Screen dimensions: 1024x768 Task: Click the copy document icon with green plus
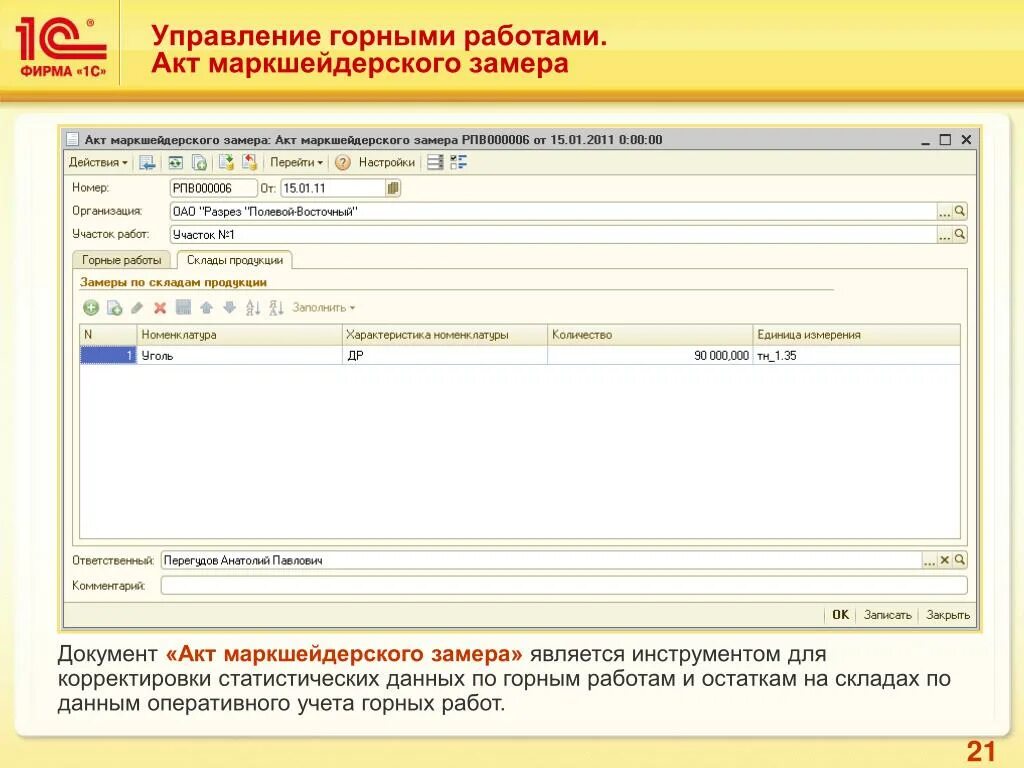[x=199, y=163]
